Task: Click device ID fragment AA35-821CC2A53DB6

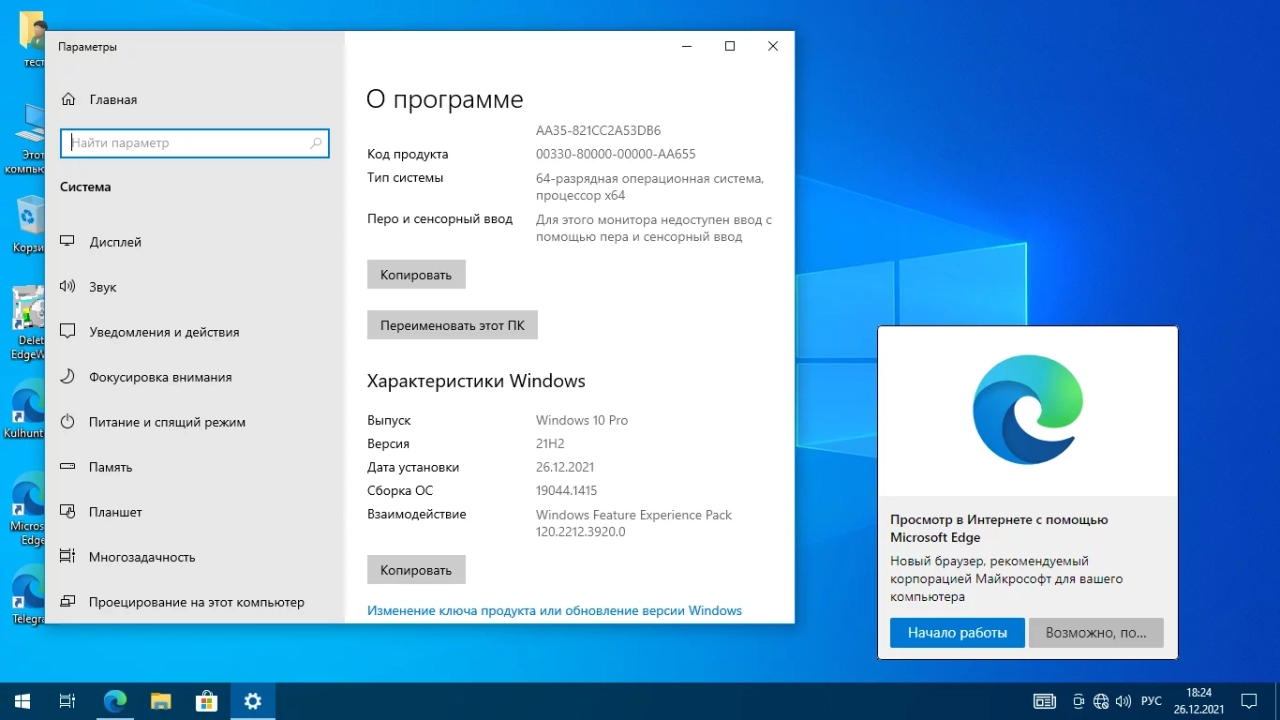Action: (x=598, y=131)
